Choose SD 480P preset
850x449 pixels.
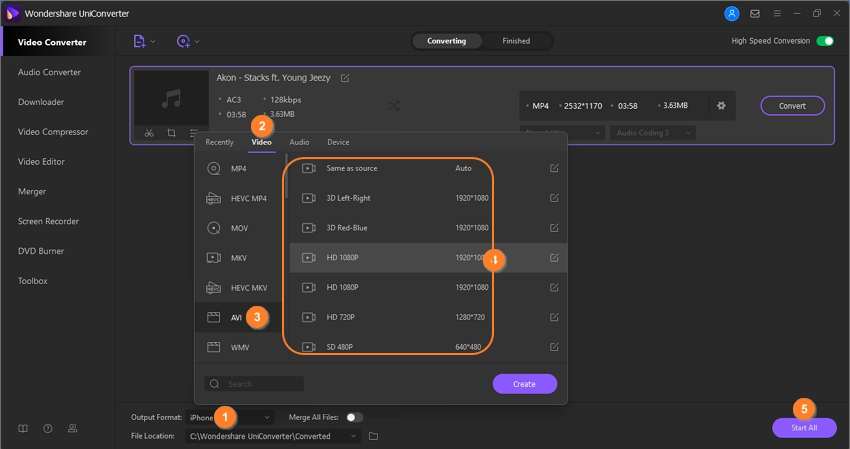point(428,347)
